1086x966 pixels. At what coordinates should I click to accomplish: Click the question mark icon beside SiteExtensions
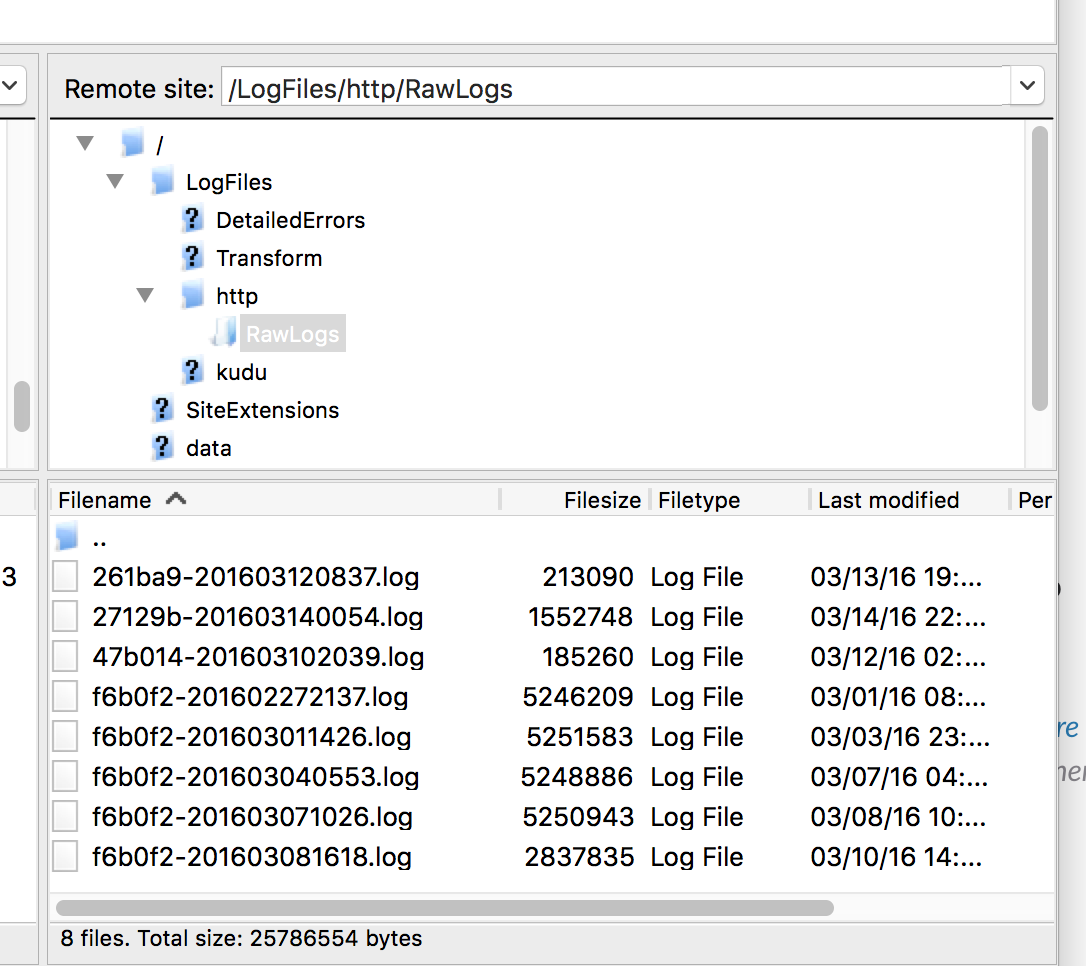[162, 409]
